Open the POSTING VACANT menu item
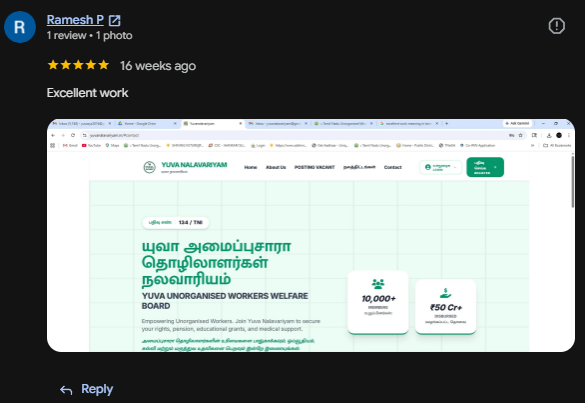 click(315, 167)
